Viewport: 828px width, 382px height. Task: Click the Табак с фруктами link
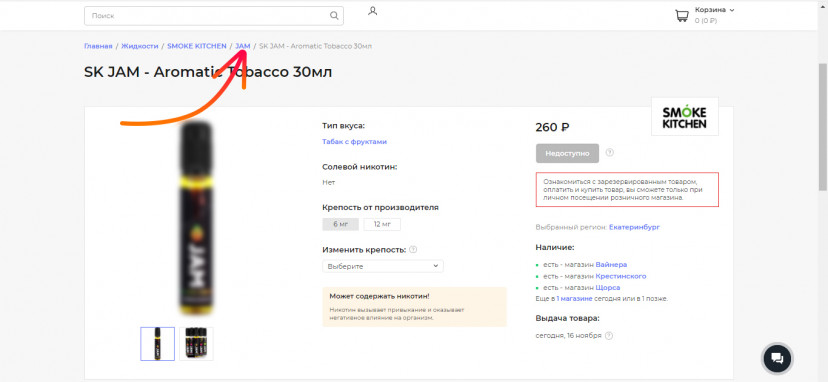(354, 142)
